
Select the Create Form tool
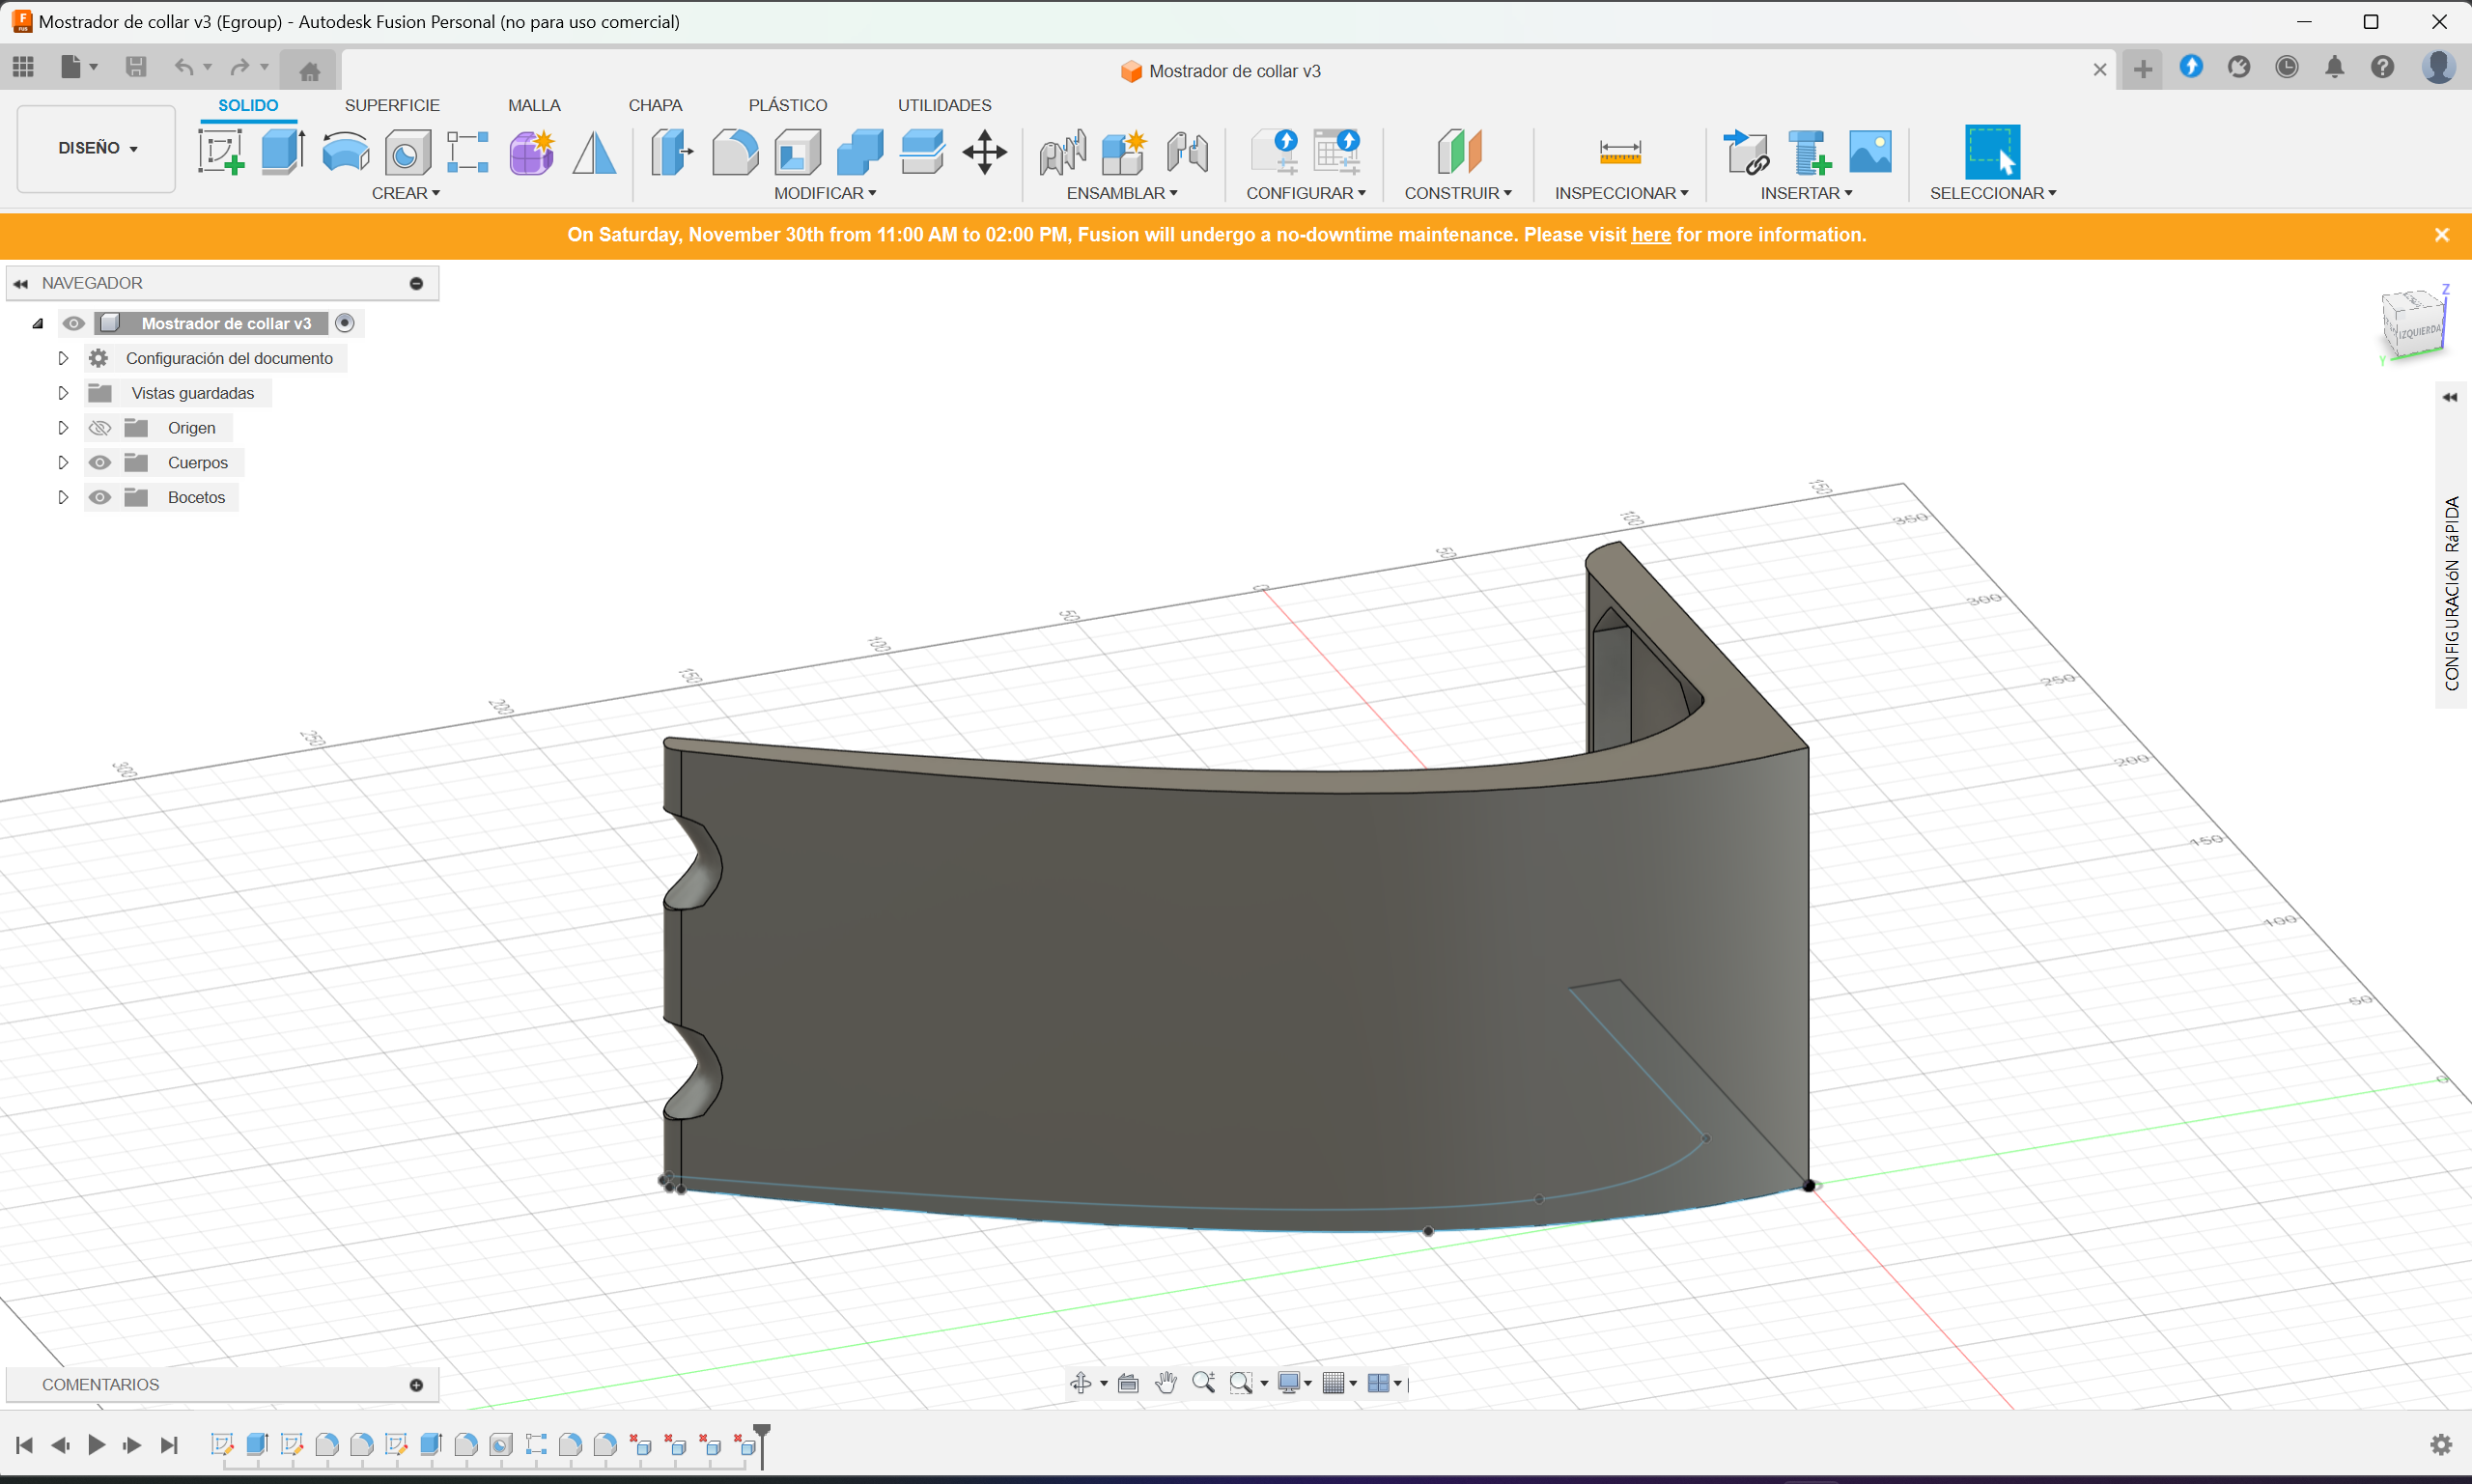pos(532,153)
